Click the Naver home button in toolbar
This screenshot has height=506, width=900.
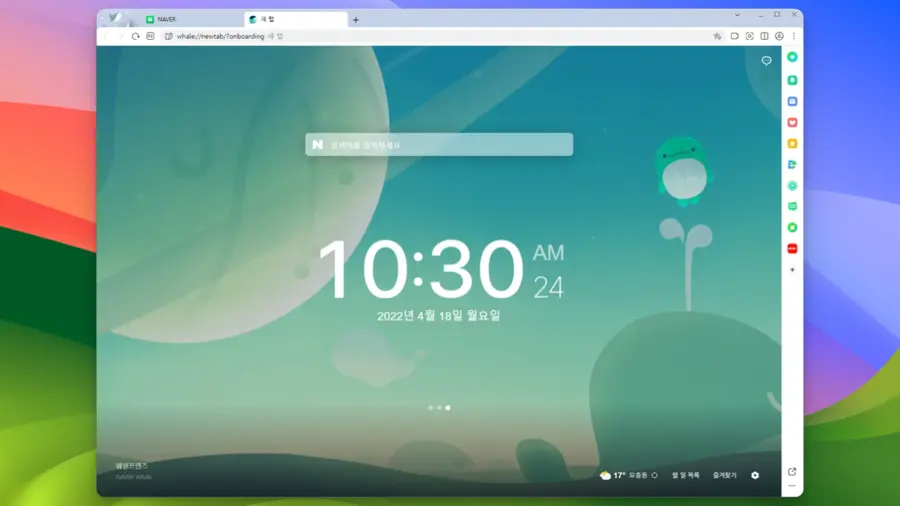(x=150, y=36)
